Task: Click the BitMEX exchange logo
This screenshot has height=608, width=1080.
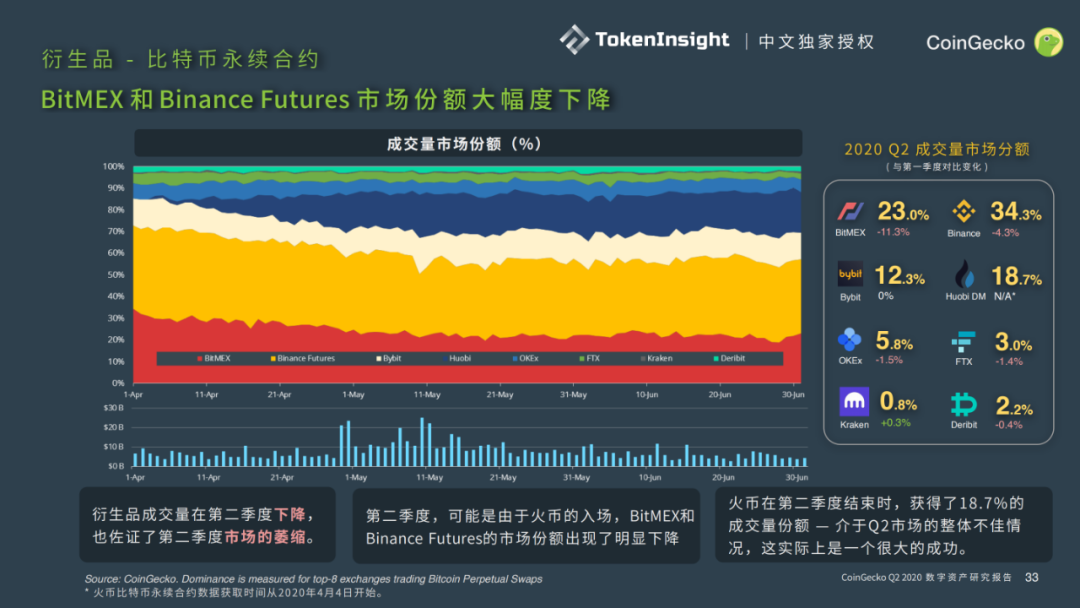Action: point(851,212)
